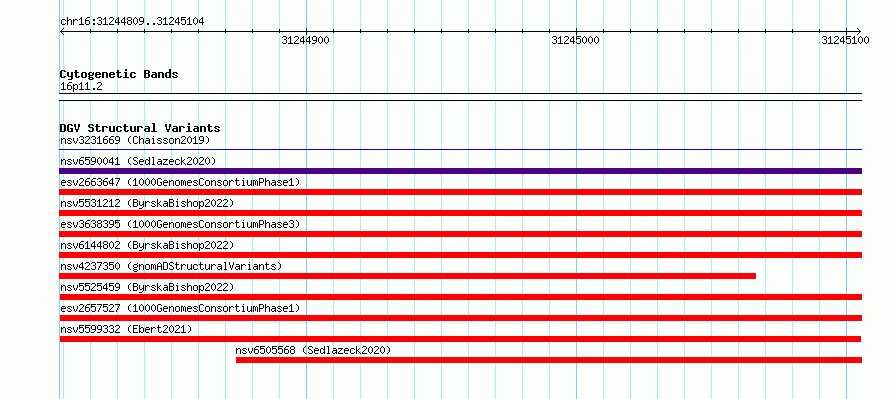
Task: Click the chr16:31244809..31245104 region label
Action: point(132,21)
